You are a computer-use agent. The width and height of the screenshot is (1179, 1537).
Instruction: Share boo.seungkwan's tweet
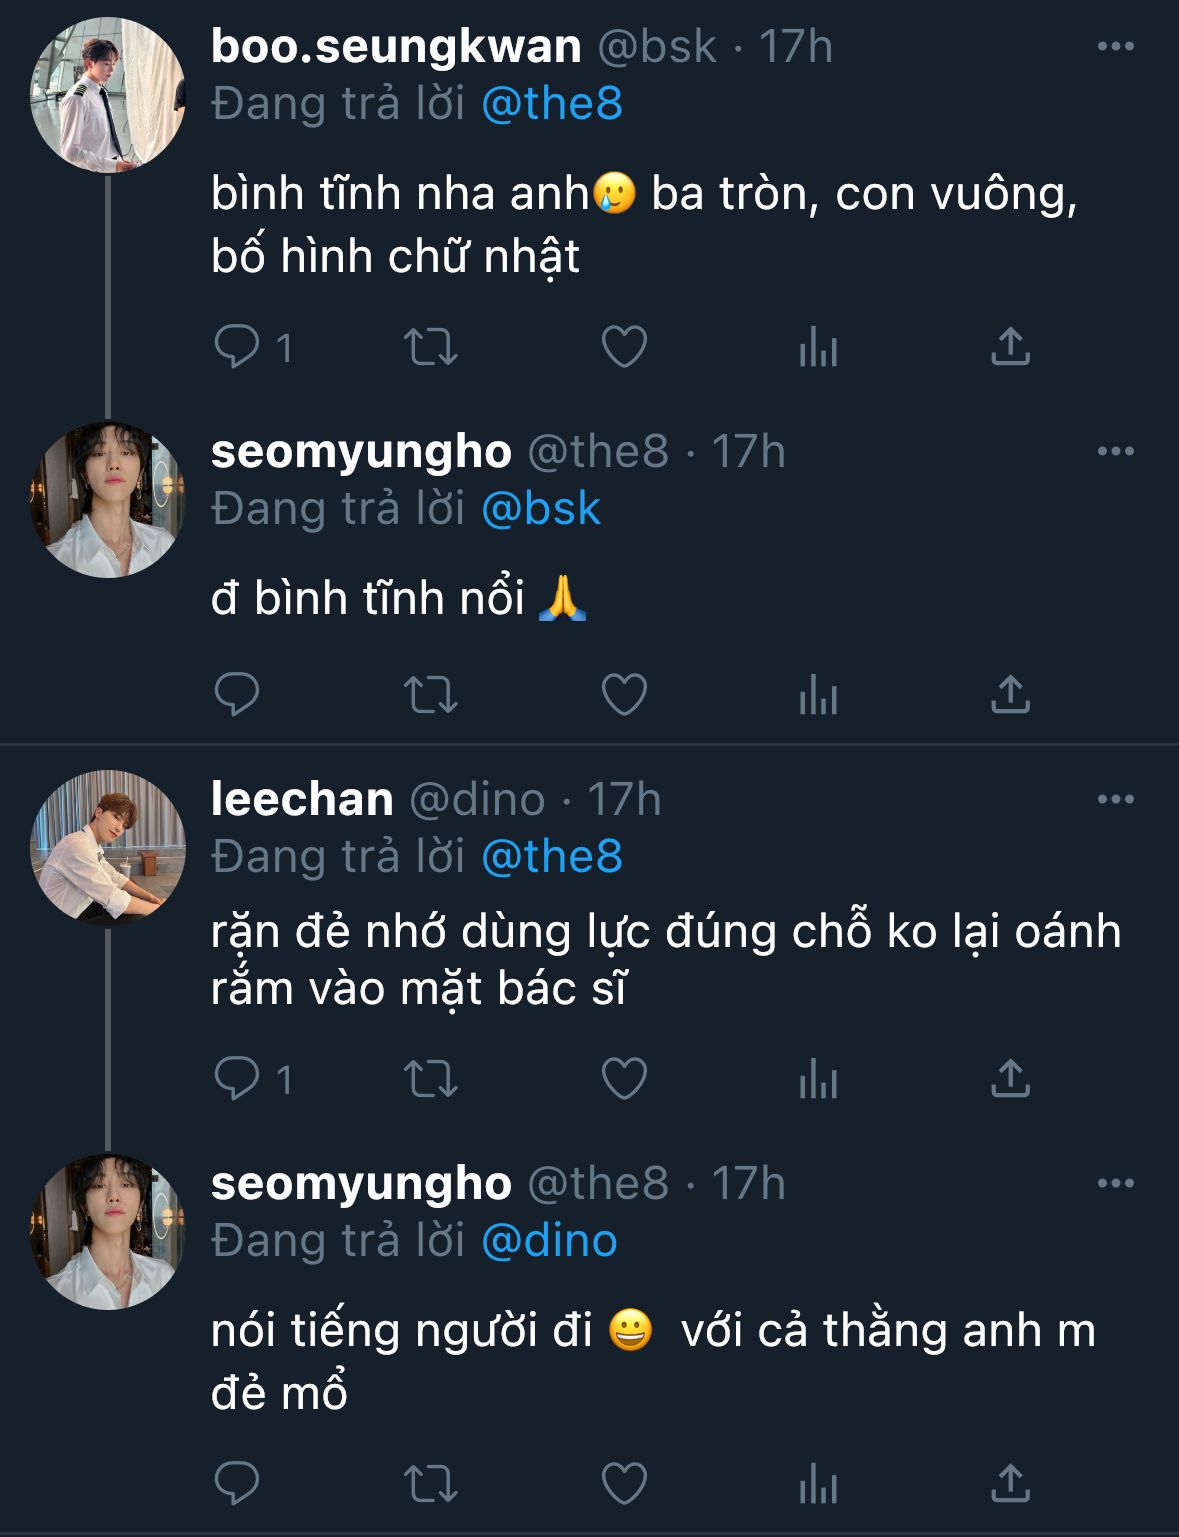pyautogui.click(x=1010, y=347)
